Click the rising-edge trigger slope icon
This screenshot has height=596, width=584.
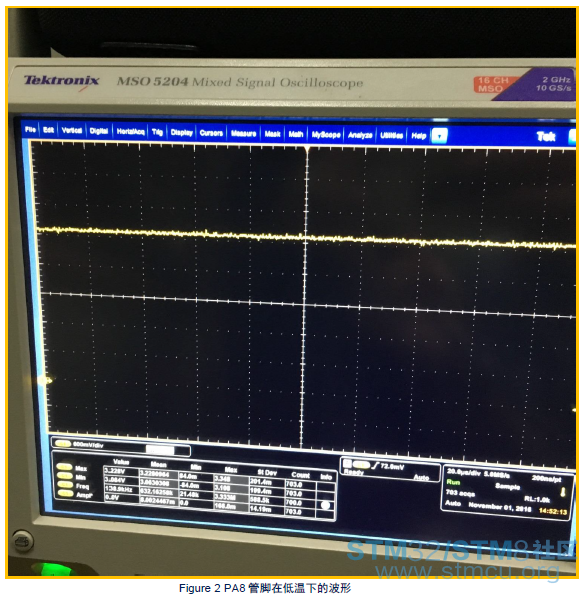(375, 465)
